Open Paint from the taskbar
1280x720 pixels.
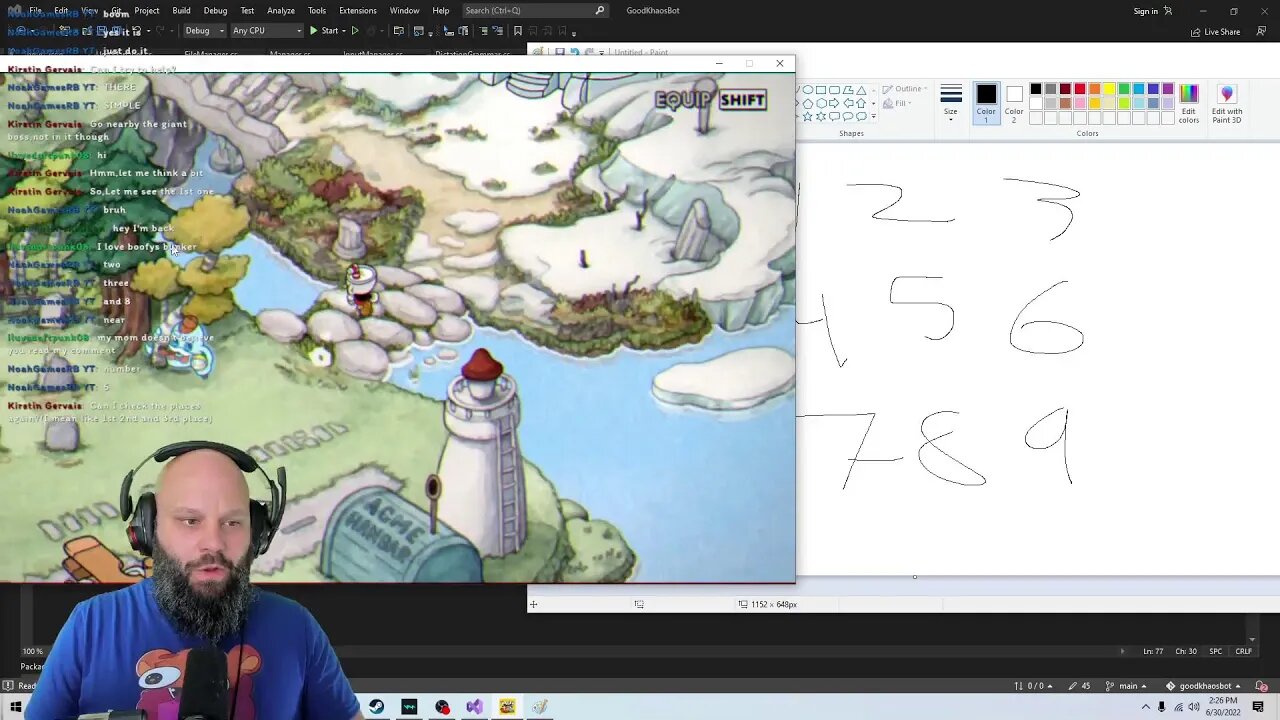540,707
